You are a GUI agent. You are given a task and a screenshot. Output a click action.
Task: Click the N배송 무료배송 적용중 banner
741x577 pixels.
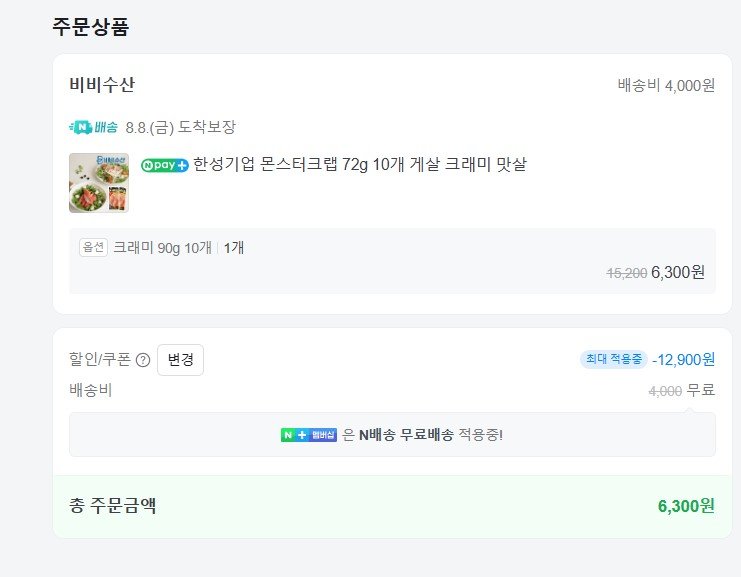[392, 435]
